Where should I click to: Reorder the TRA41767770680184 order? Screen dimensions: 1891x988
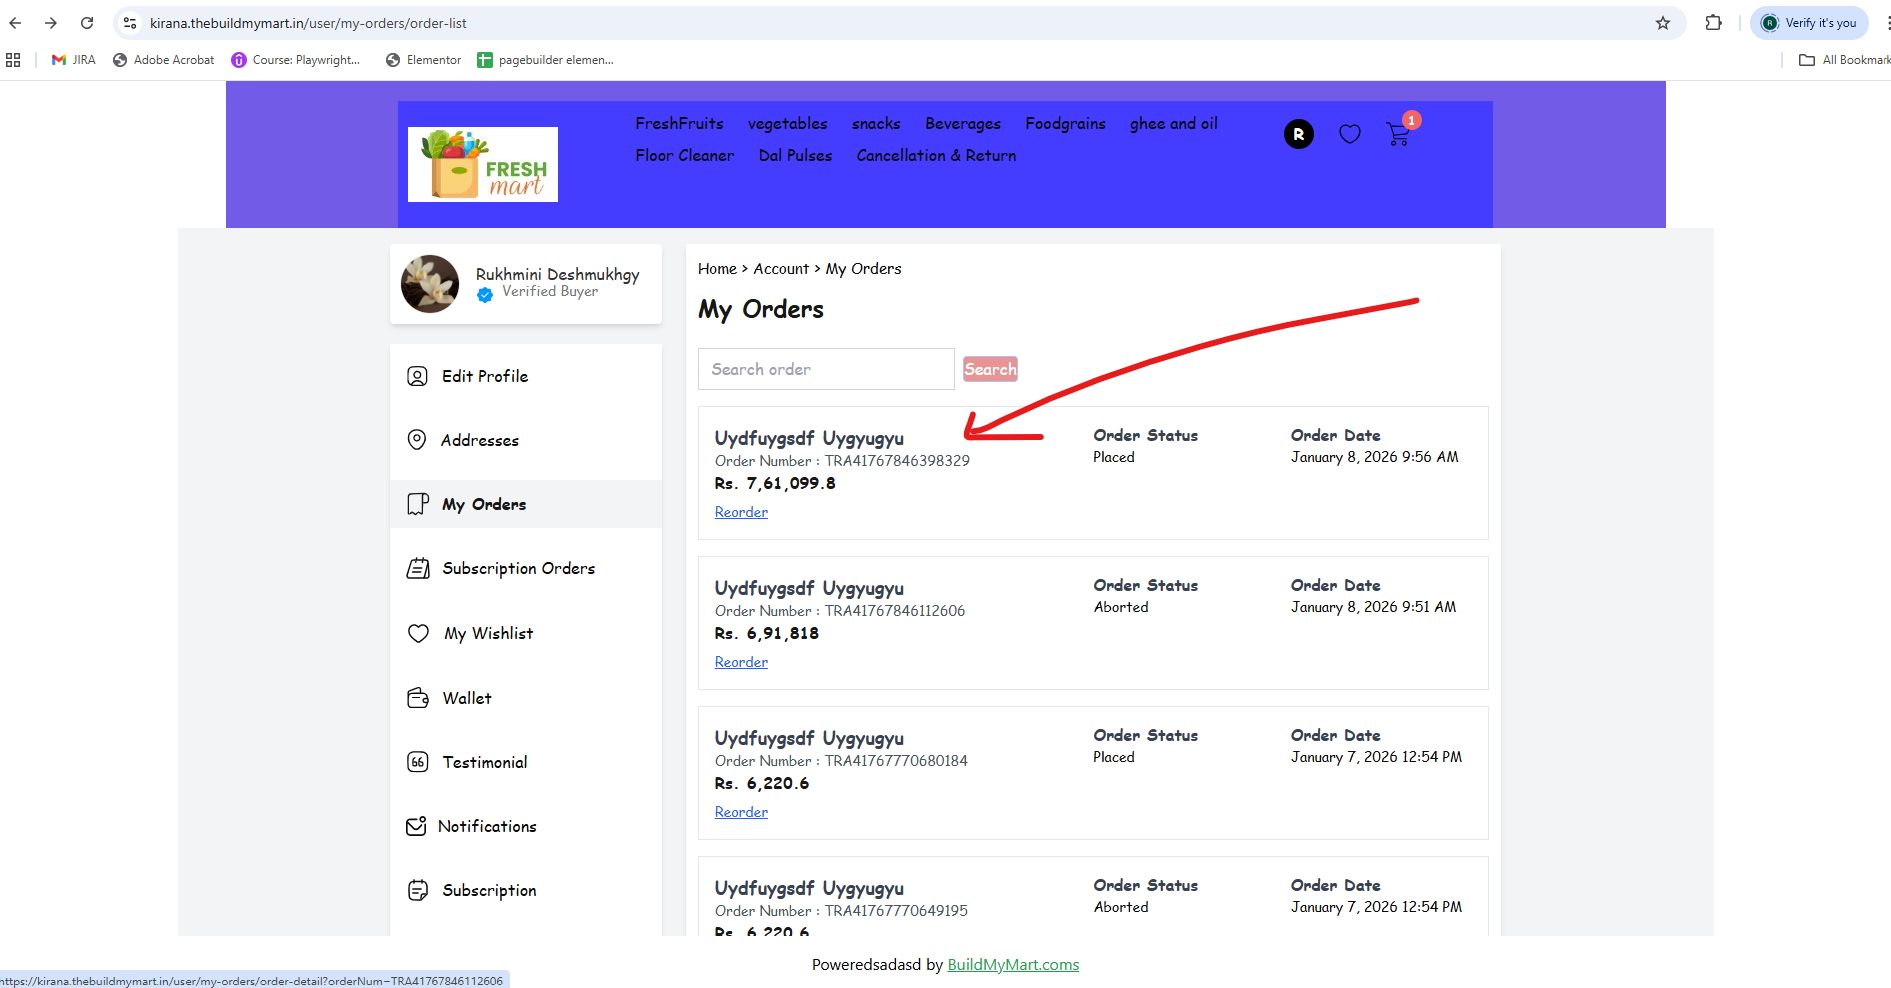pyautogui.click(x=741, y=812)
